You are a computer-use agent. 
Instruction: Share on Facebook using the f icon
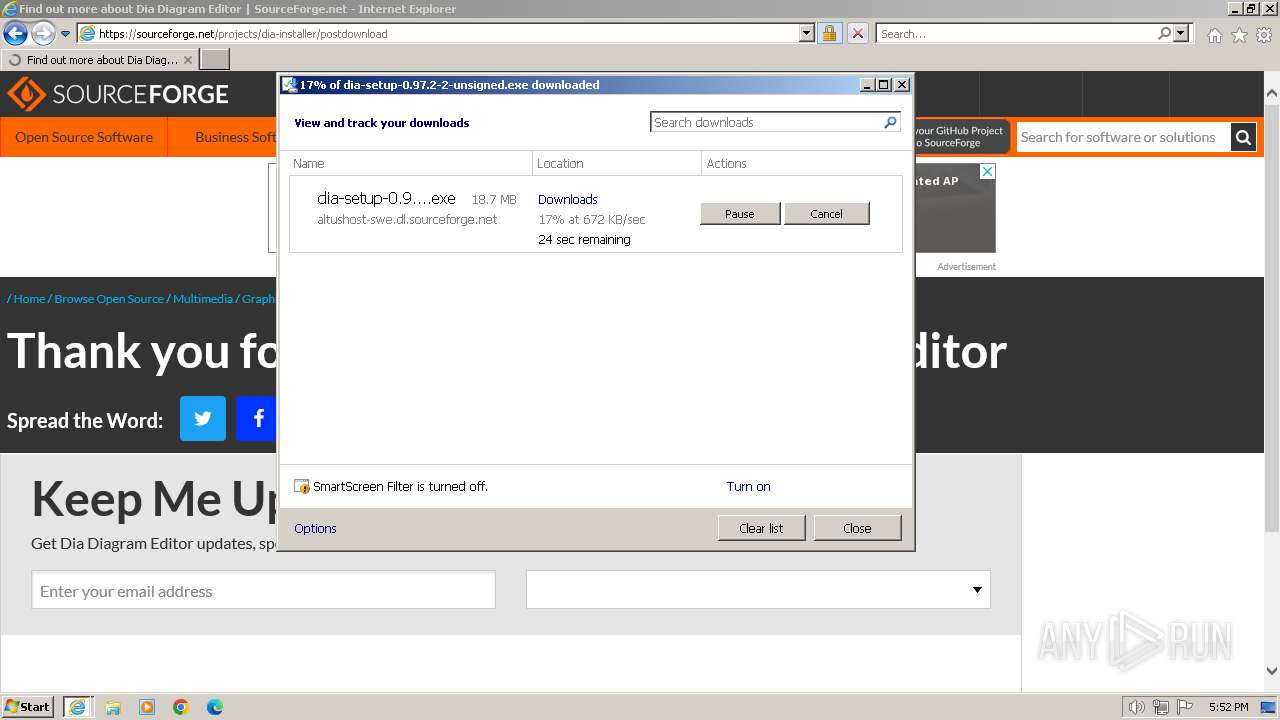(257, 418)
